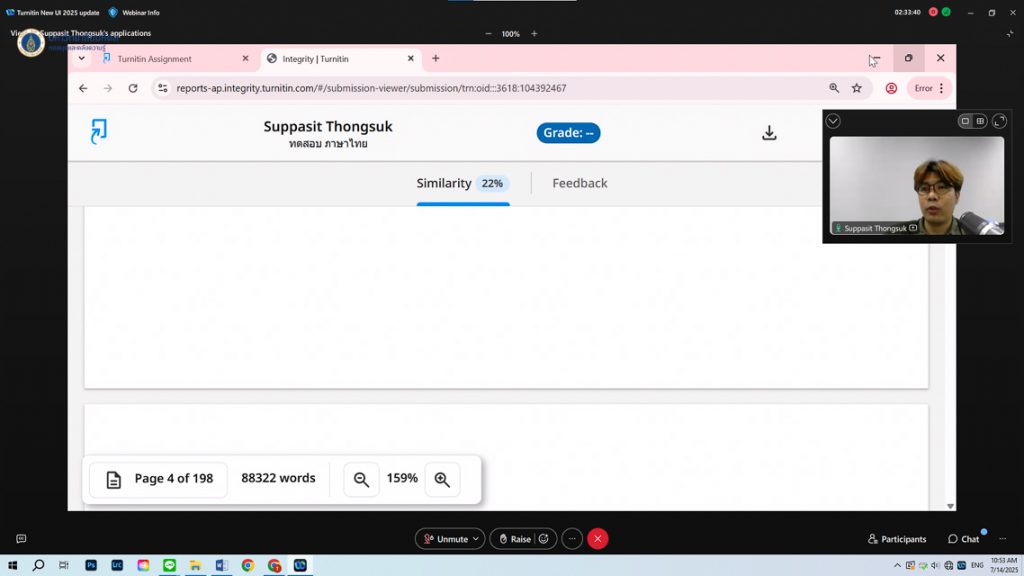Leave the webinar with red X button
1024x576 pixels.
pos(598,539)
